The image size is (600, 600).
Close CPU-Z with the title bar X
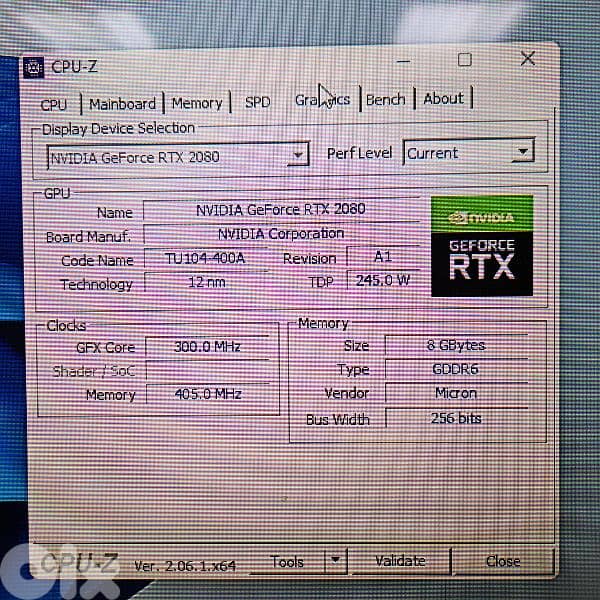(x=528, y=59)
